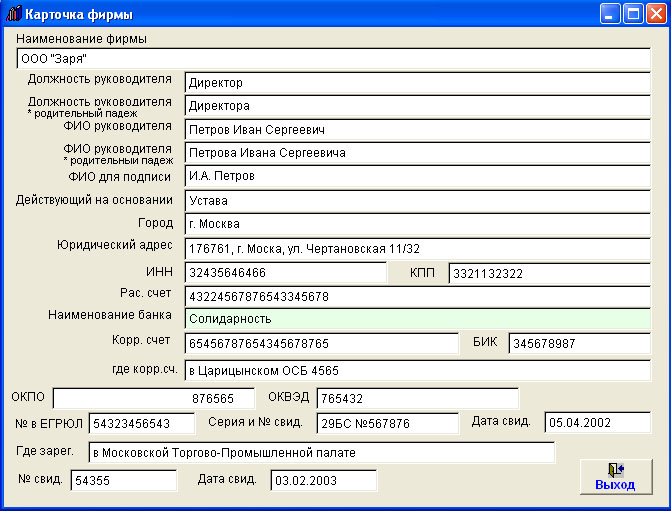Click the Город label
Viewport: 671px width, 511px height.
point(155,223)
